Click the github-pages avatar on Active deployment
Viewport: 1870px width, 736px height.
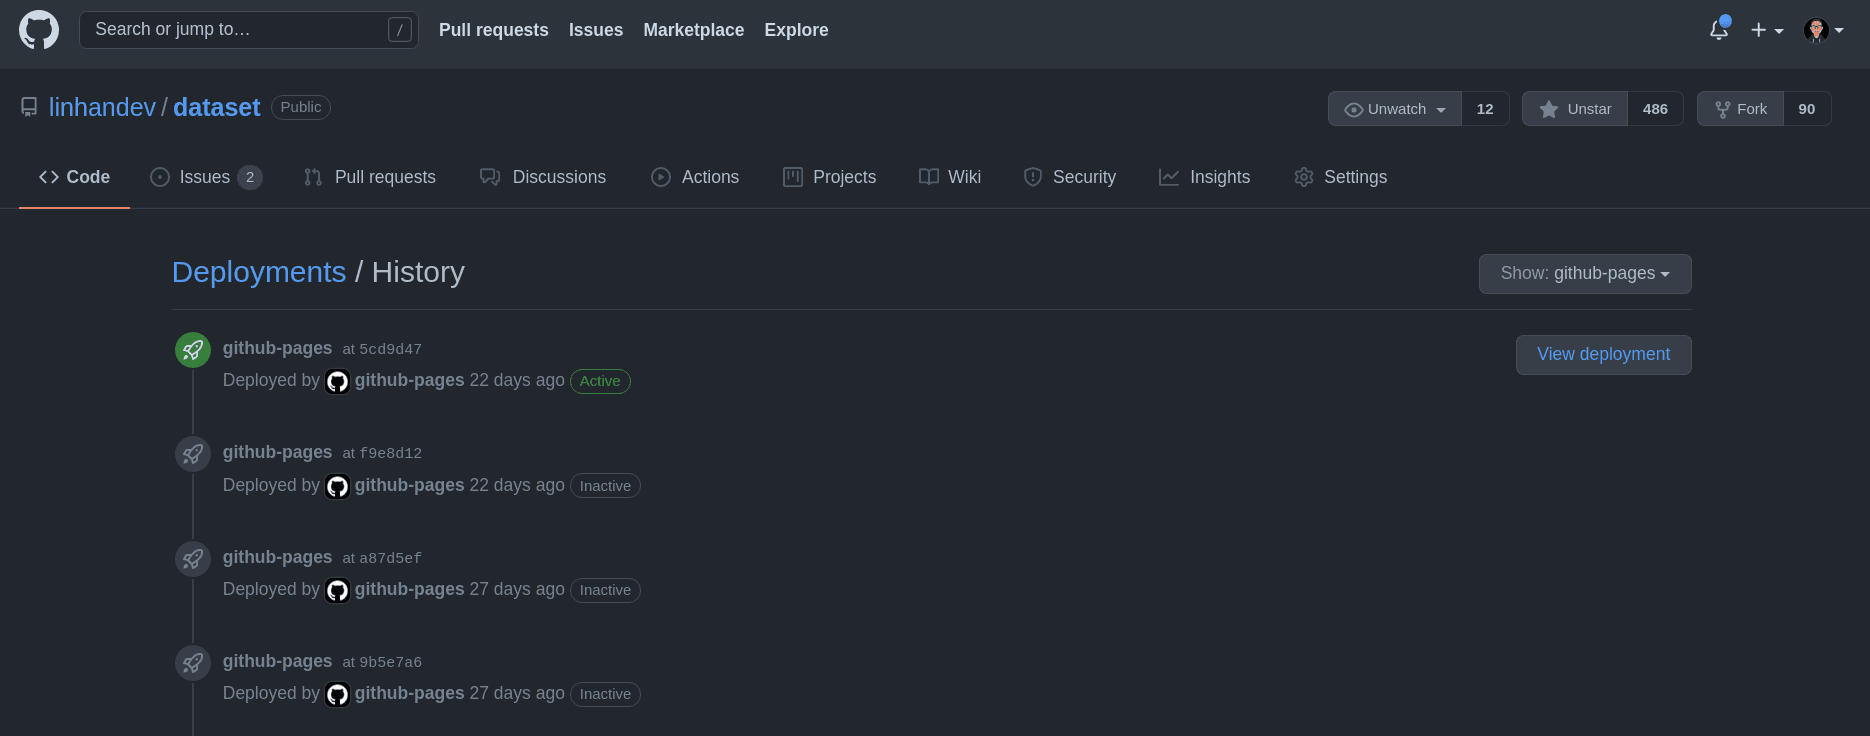point(338,382)
